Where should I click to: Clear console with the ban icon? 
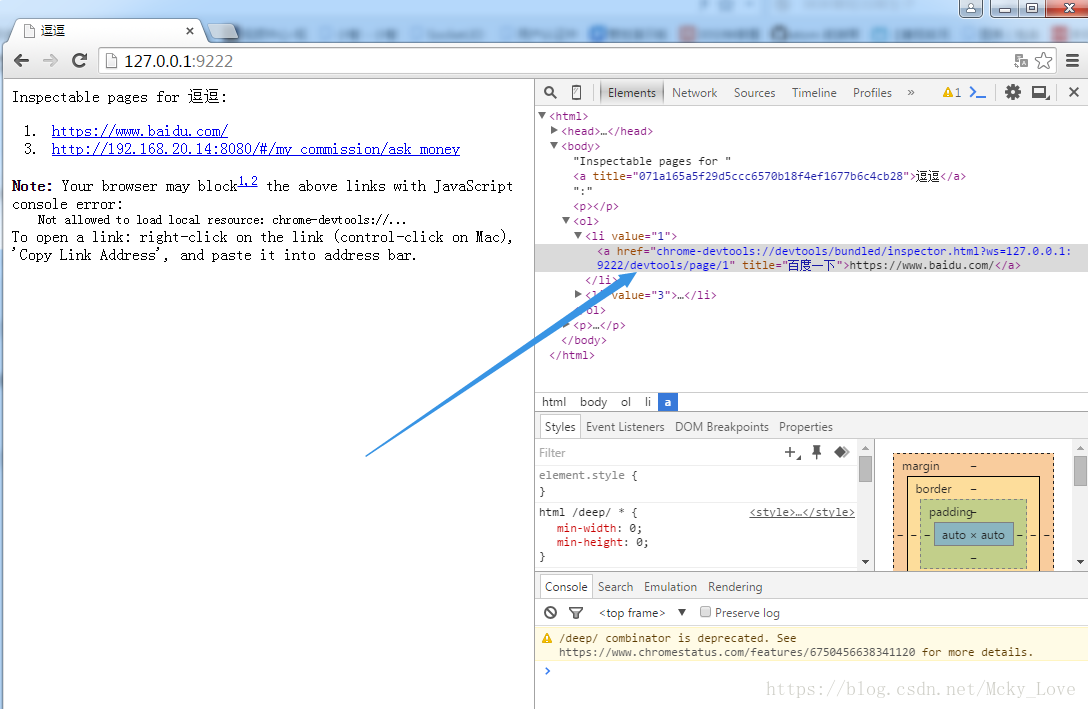pyautogui.click(x=550, y=613)
